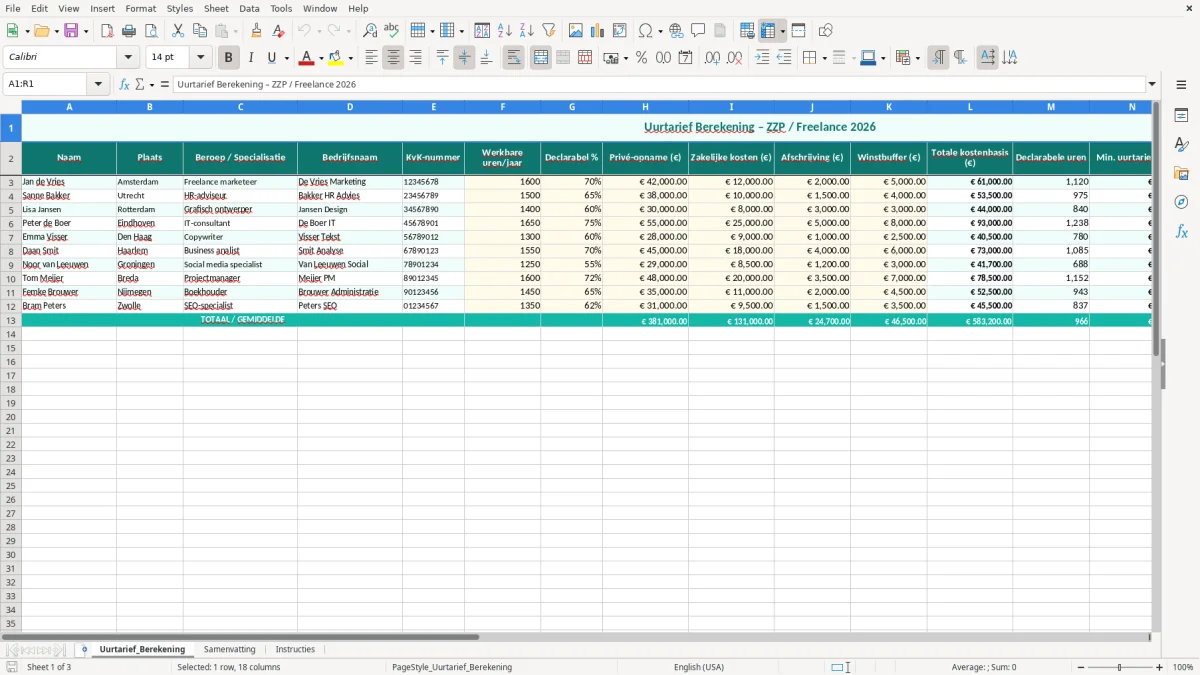
Task: Click the Clear Direct Formatting icon
Action: [x=278, y=31]
